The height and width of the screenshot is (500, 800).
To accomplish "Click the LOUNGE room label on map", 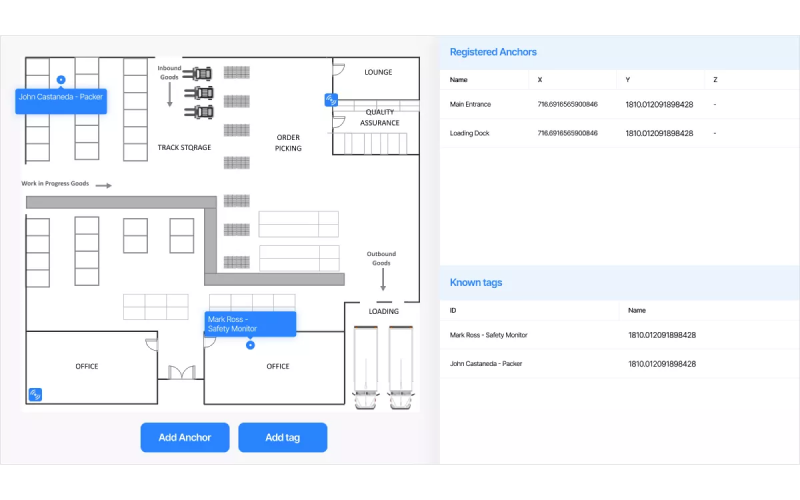I will (378, 72).
